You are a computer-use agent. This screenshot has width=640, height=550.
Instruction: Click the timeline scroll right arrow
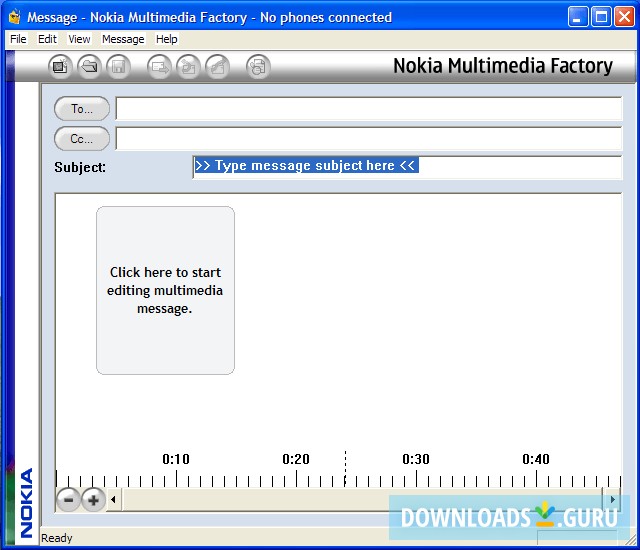612,499
